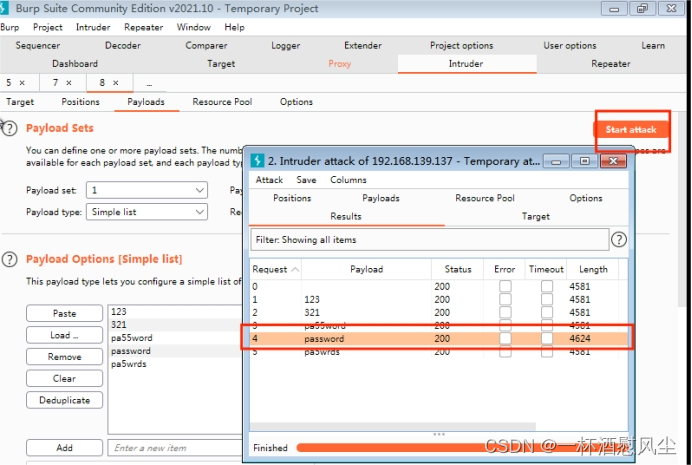Close the Intruder attack results window
Screen dimensions: 692x465
pos(613,161)
